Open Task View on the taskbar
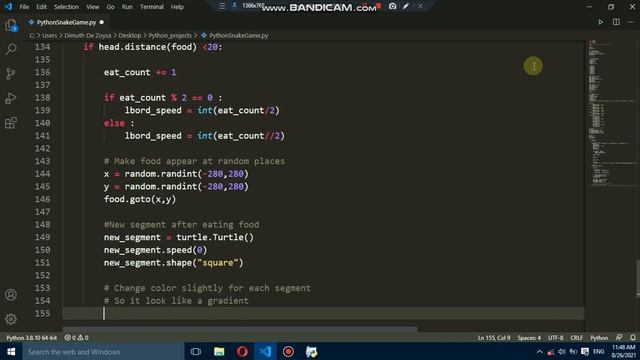Viewport: 640px width, 360px height. (x=196, y=351)
